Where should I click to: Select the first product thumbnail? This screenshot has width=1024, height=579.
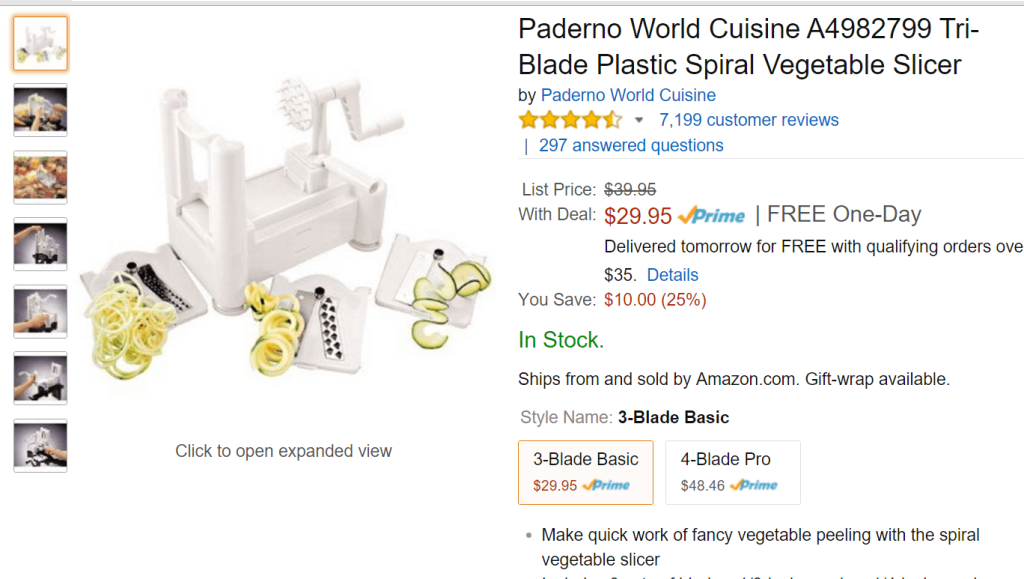point(40,43)
